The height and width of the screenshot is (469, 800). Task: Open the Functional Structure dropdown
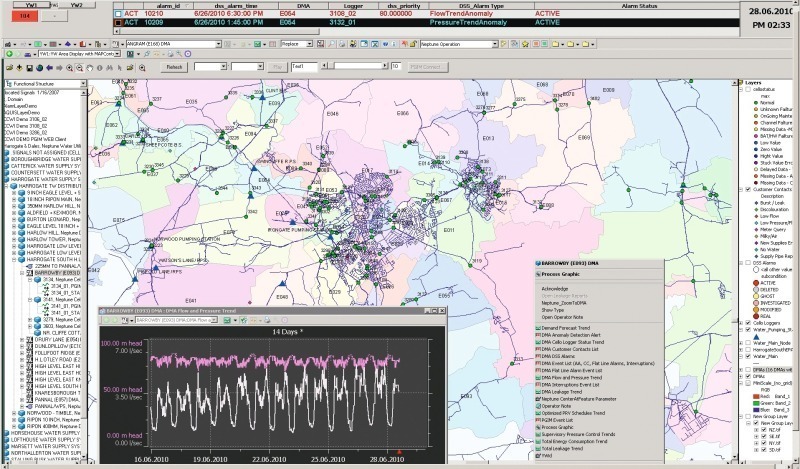coord(83,83)
